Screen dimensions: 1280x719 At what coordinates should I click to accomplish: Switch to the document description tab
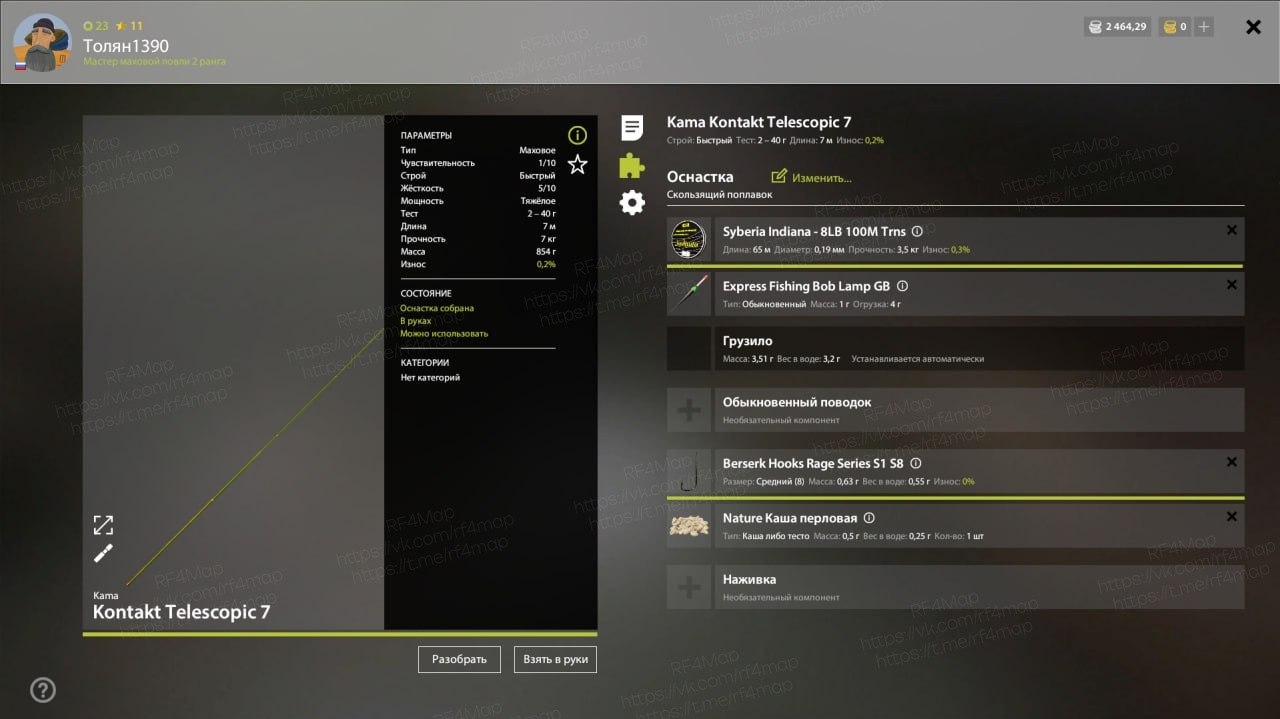point(632,127)
